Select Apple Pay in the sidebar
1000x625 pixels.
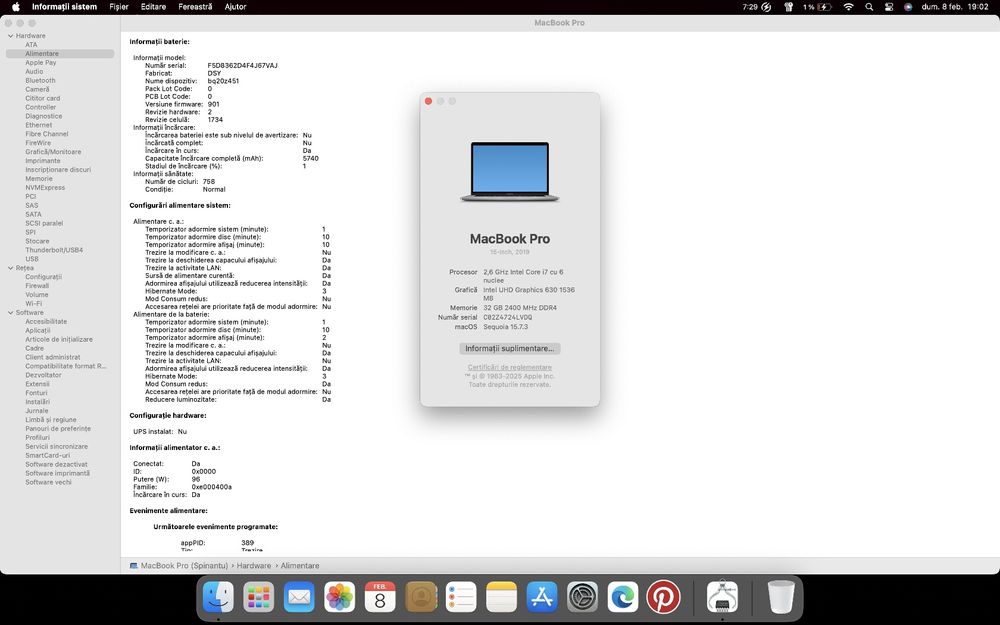[41, 62]
